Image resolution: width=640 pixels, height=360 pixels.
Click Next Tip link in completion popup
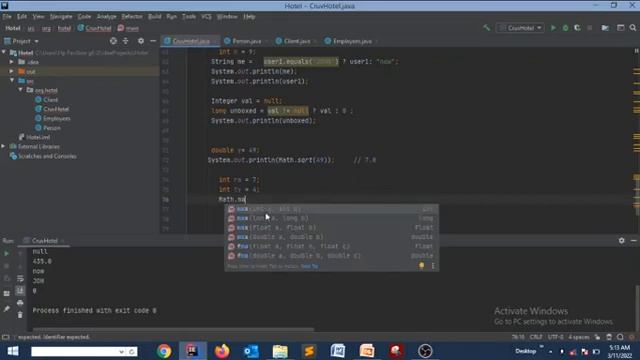tap(309, 266)
